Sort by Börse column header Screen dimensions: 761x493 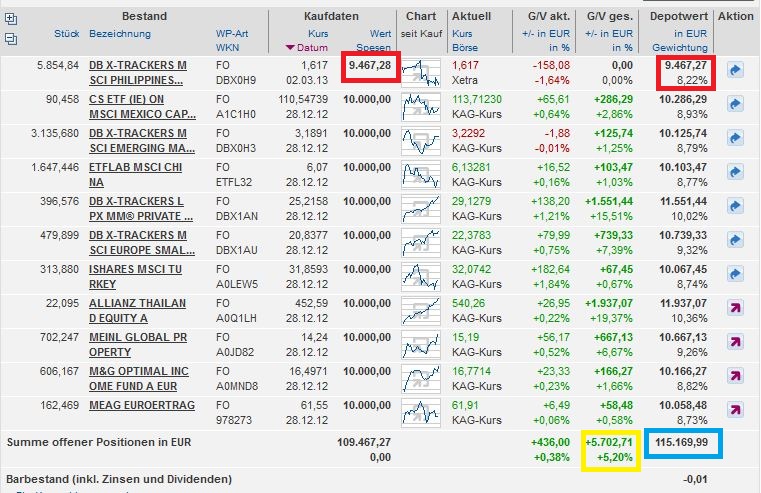[465, 48]
